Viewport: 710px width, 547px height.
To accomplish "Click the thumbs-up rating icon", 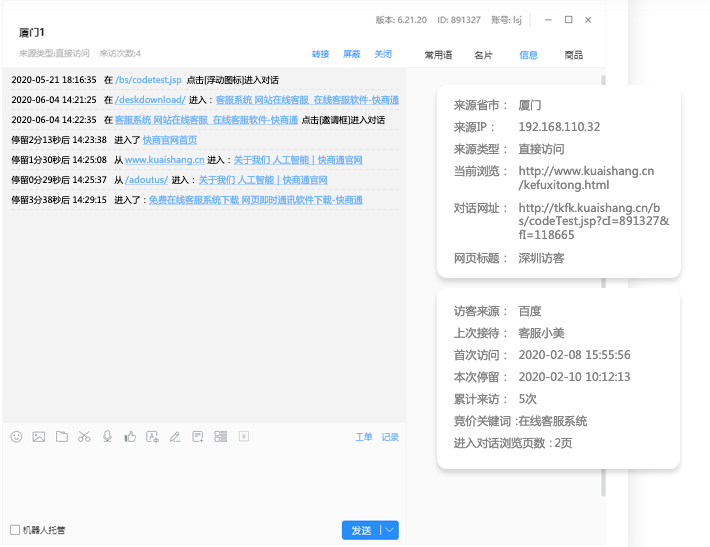I will (x=130, y=437).
